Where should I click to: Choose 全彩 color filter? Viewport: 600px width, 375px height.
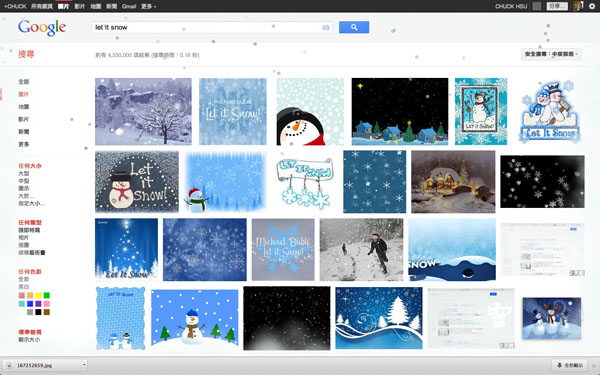[x=24, y=279]
